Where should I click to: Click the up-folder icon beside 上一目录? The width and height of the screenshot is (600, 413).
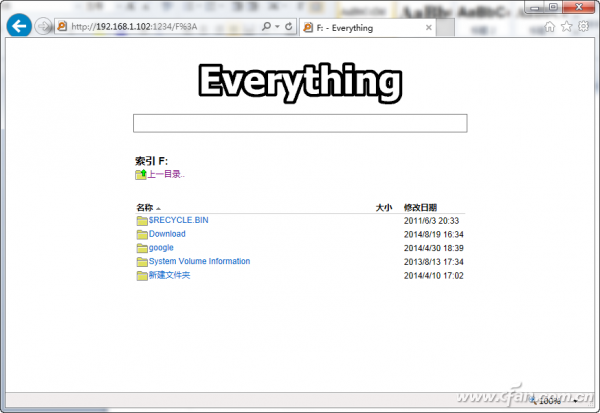pyautogui.click(x=141, y=174)
